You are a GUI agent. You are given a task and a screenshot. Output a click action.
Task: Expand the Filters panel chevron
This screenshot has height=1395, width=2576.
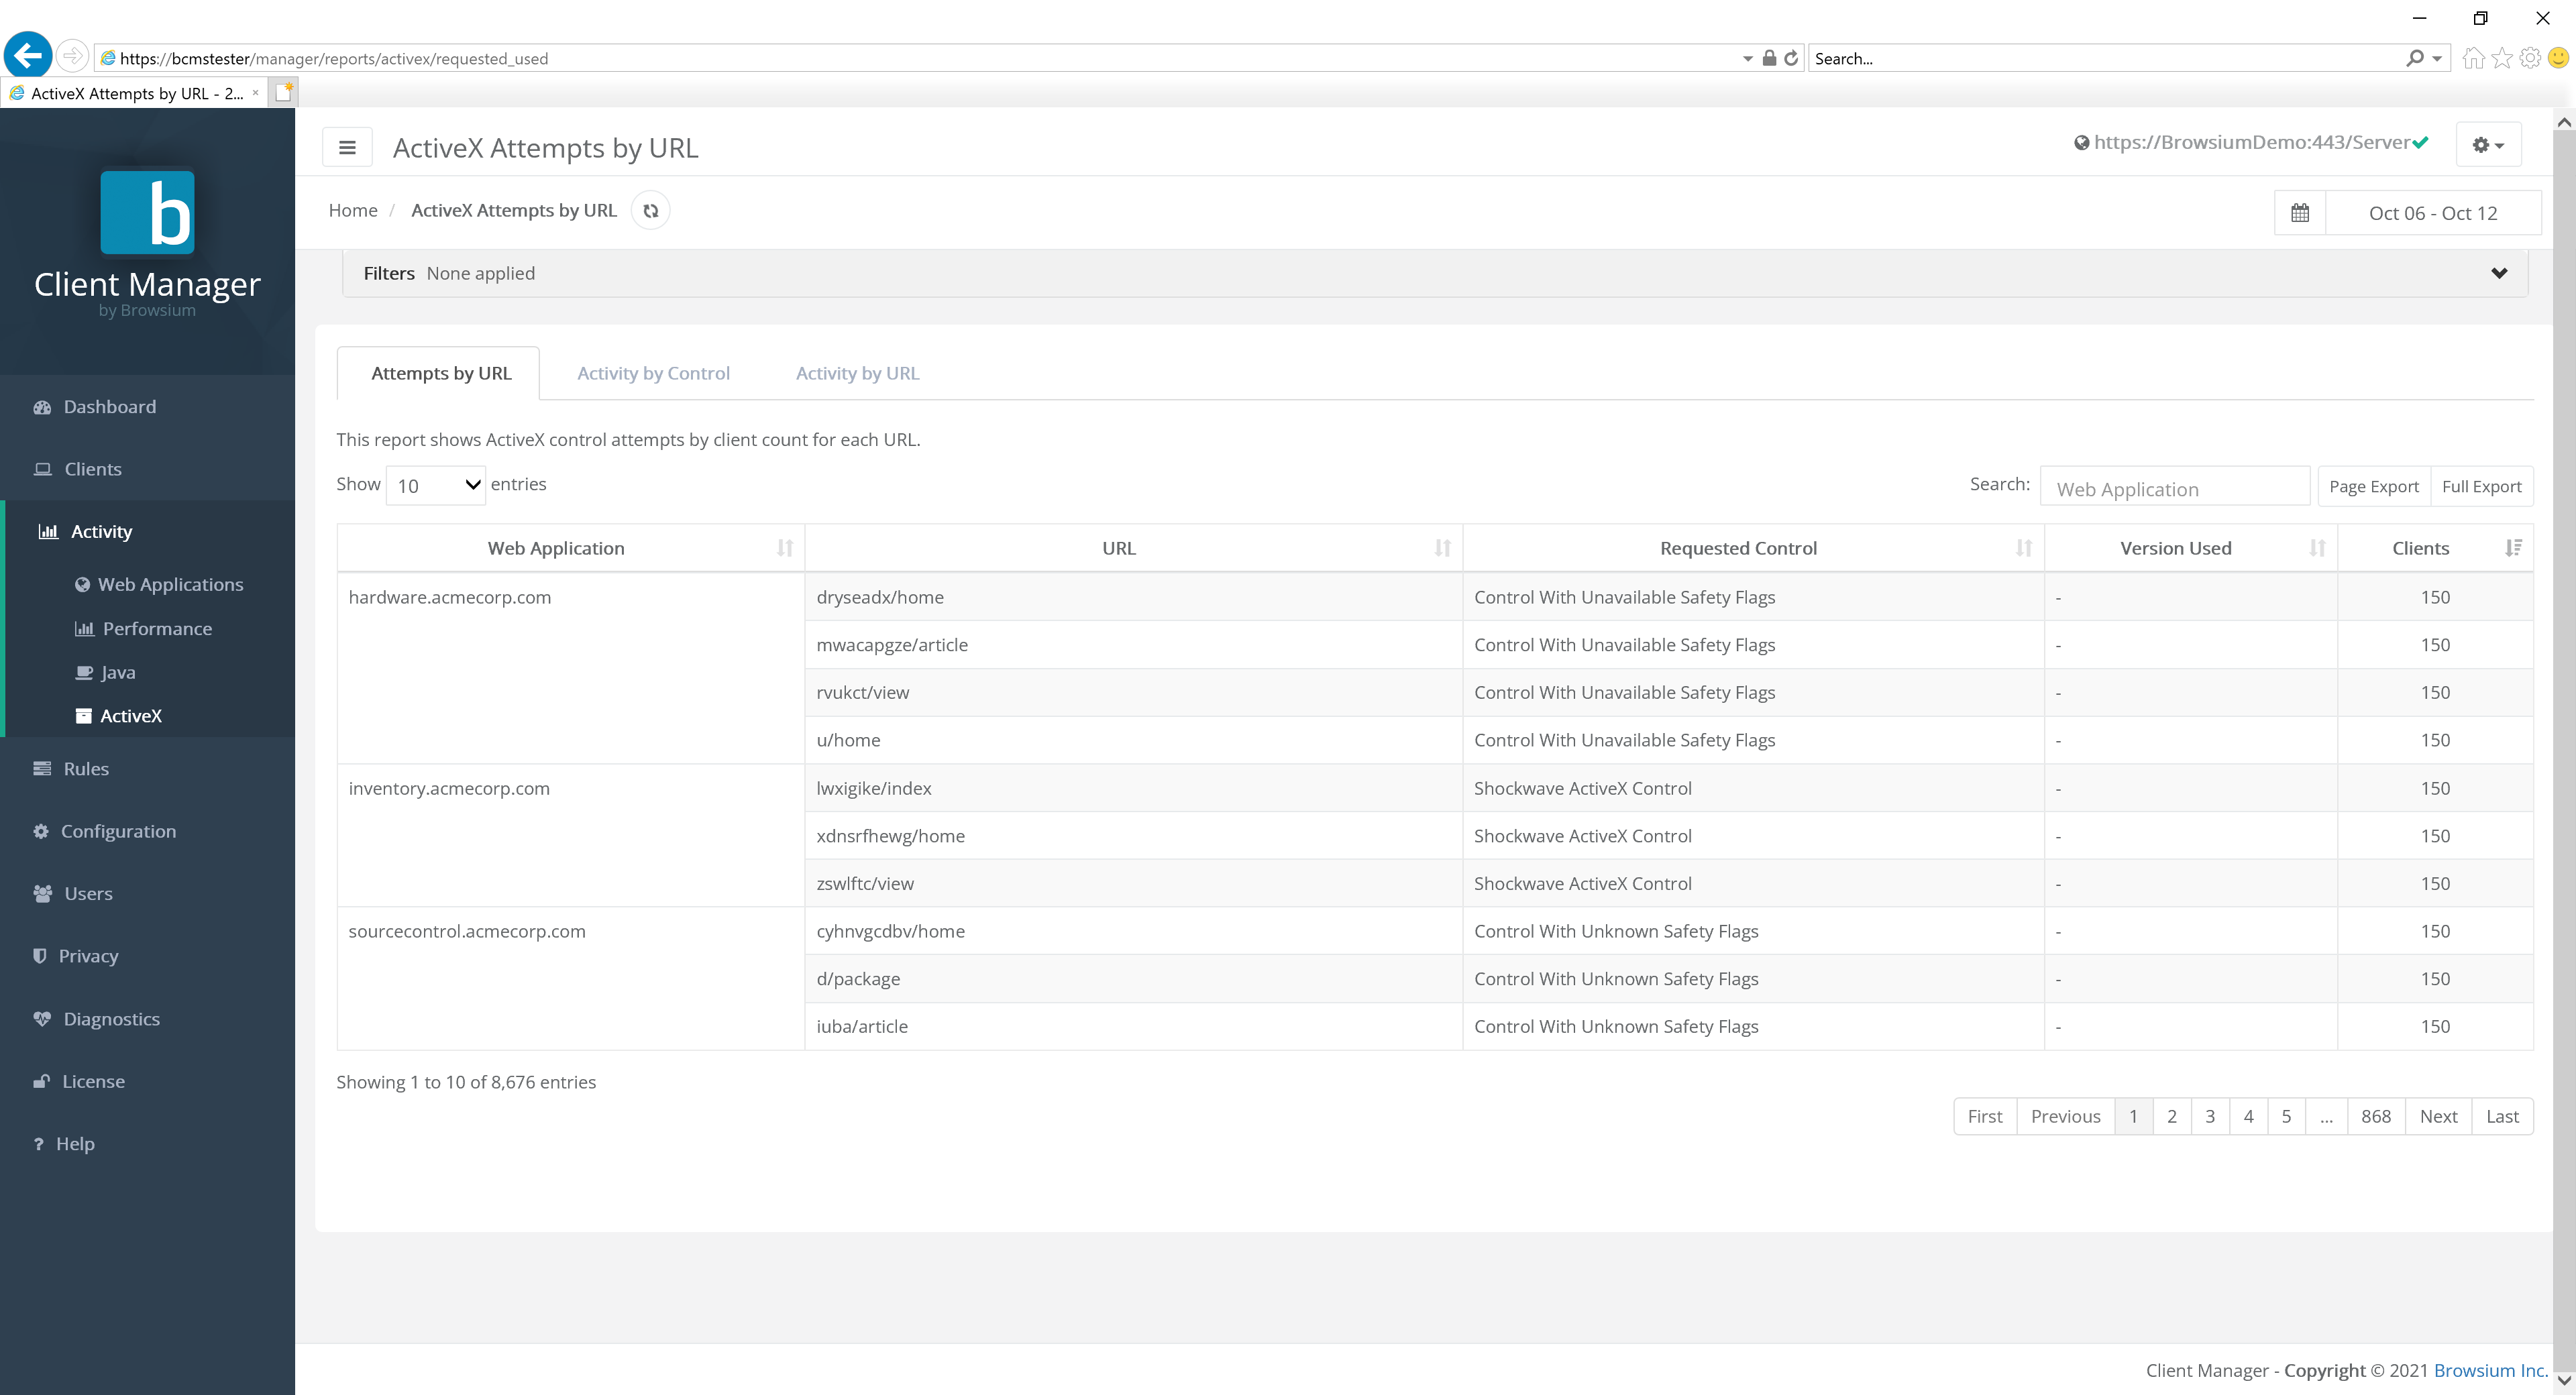pyautogui.click(x=2499, y=272)
